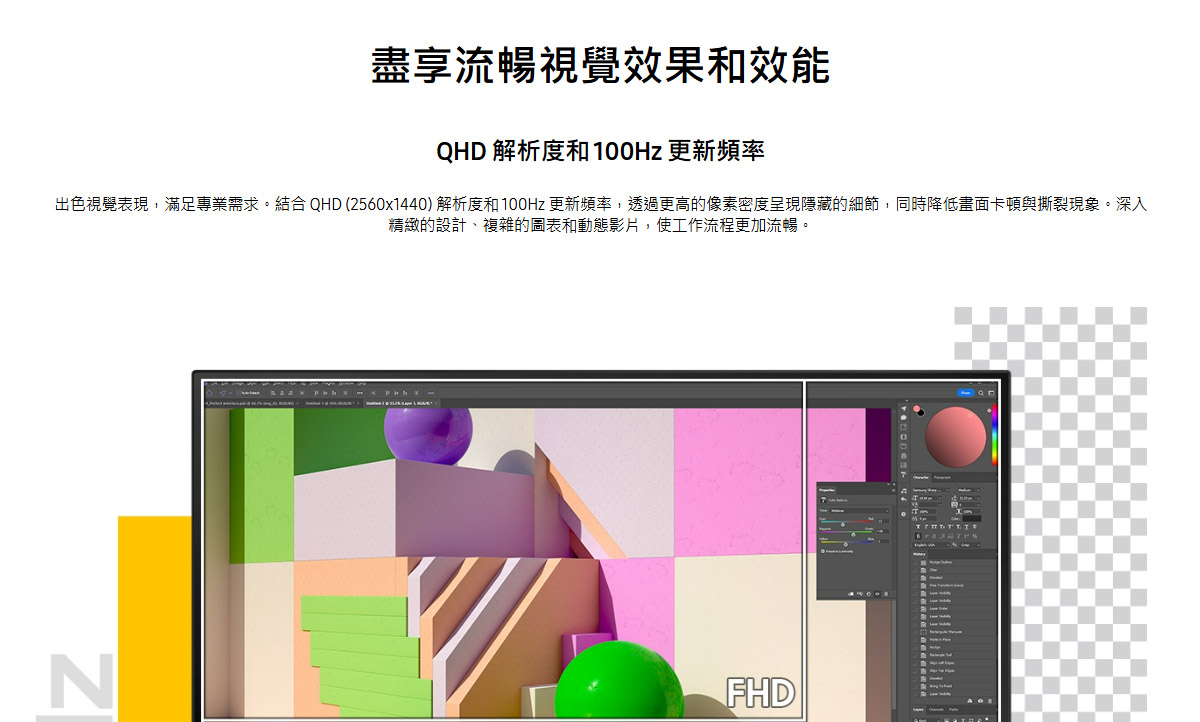Image resolution: width=1200 pixels, height=722 pixels.
Task: Click the speech bubble comments icon in side strip
Action: (x=904, y=417)
